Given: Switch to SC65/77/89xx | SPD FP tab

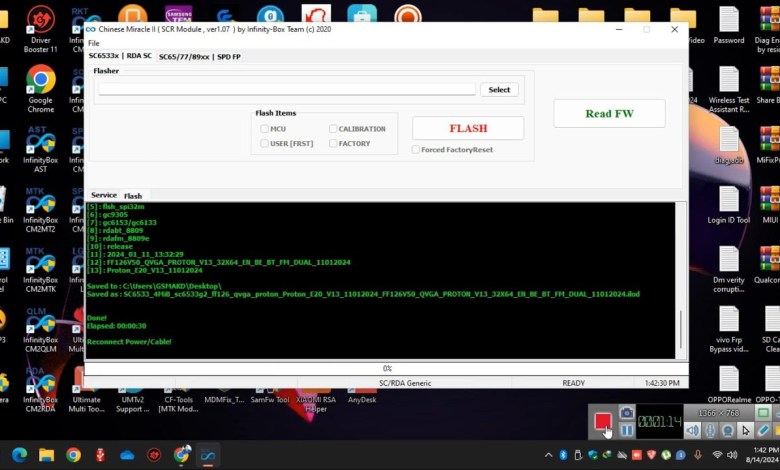Looking at the screenshot, I should click(199, 57).
